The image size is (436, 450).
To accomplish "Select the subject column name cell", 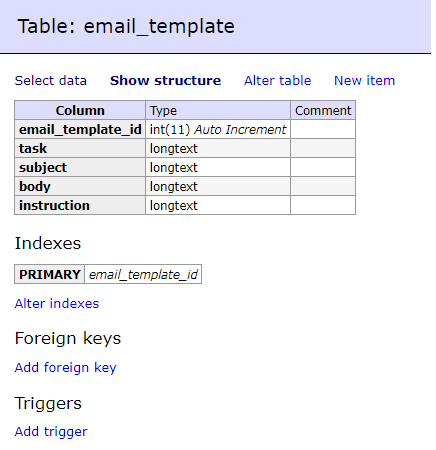I will (x=80, y=167).
